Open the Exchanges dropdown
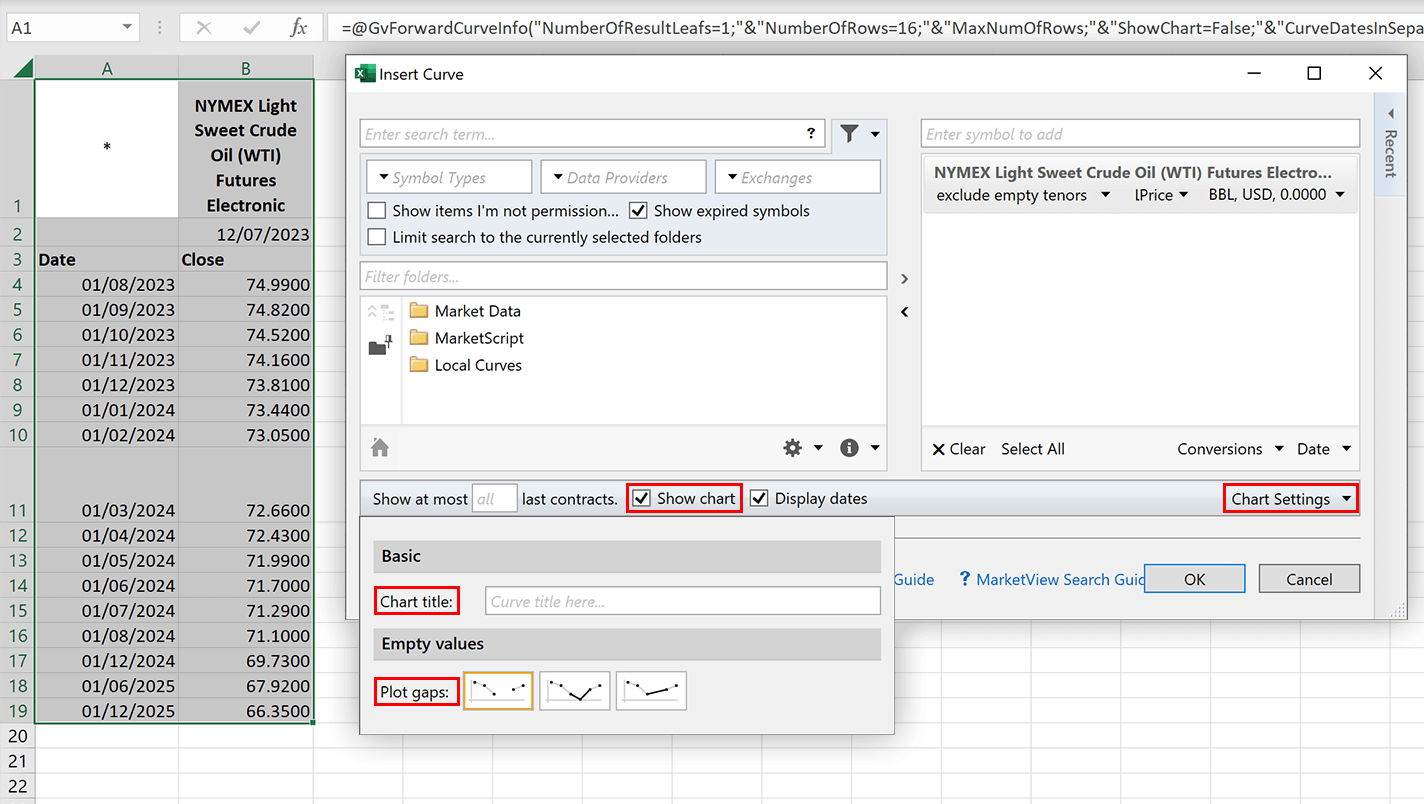Image resolution: width=1424 pixels, height=804 pixels. click(x=797, y=177)
